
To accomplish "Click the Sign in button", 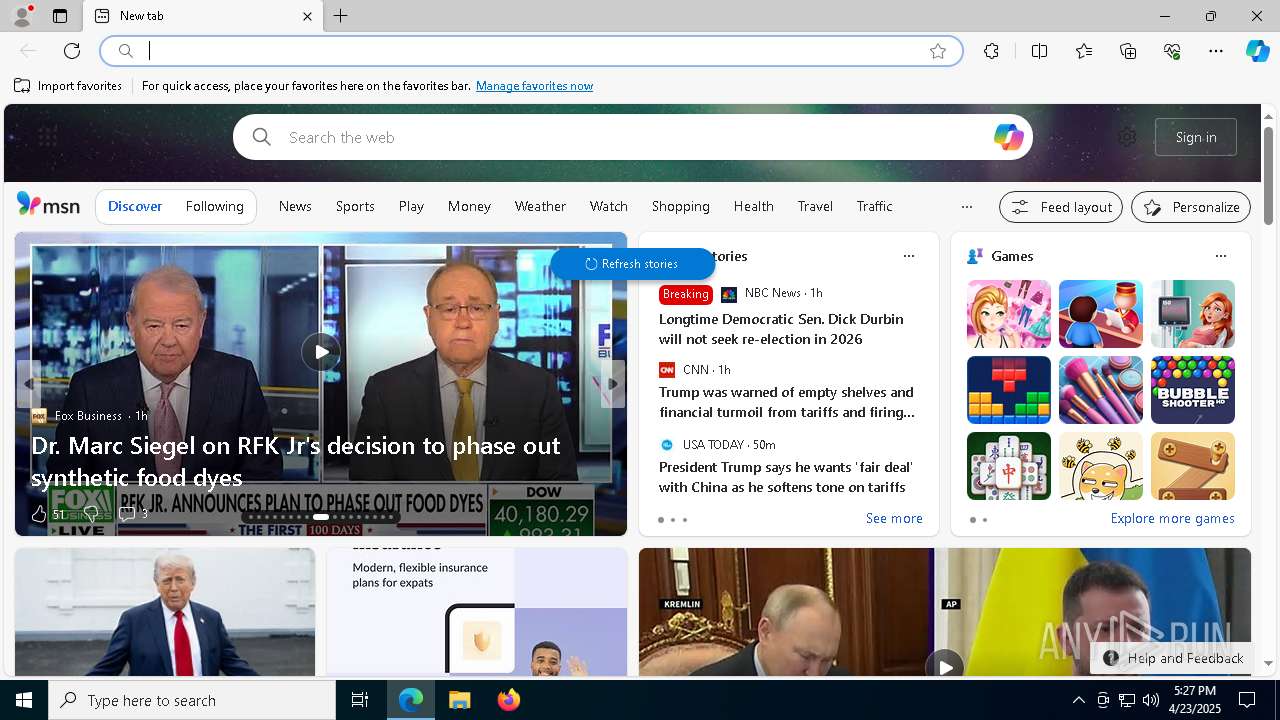I will click(x=1196, y=137).
